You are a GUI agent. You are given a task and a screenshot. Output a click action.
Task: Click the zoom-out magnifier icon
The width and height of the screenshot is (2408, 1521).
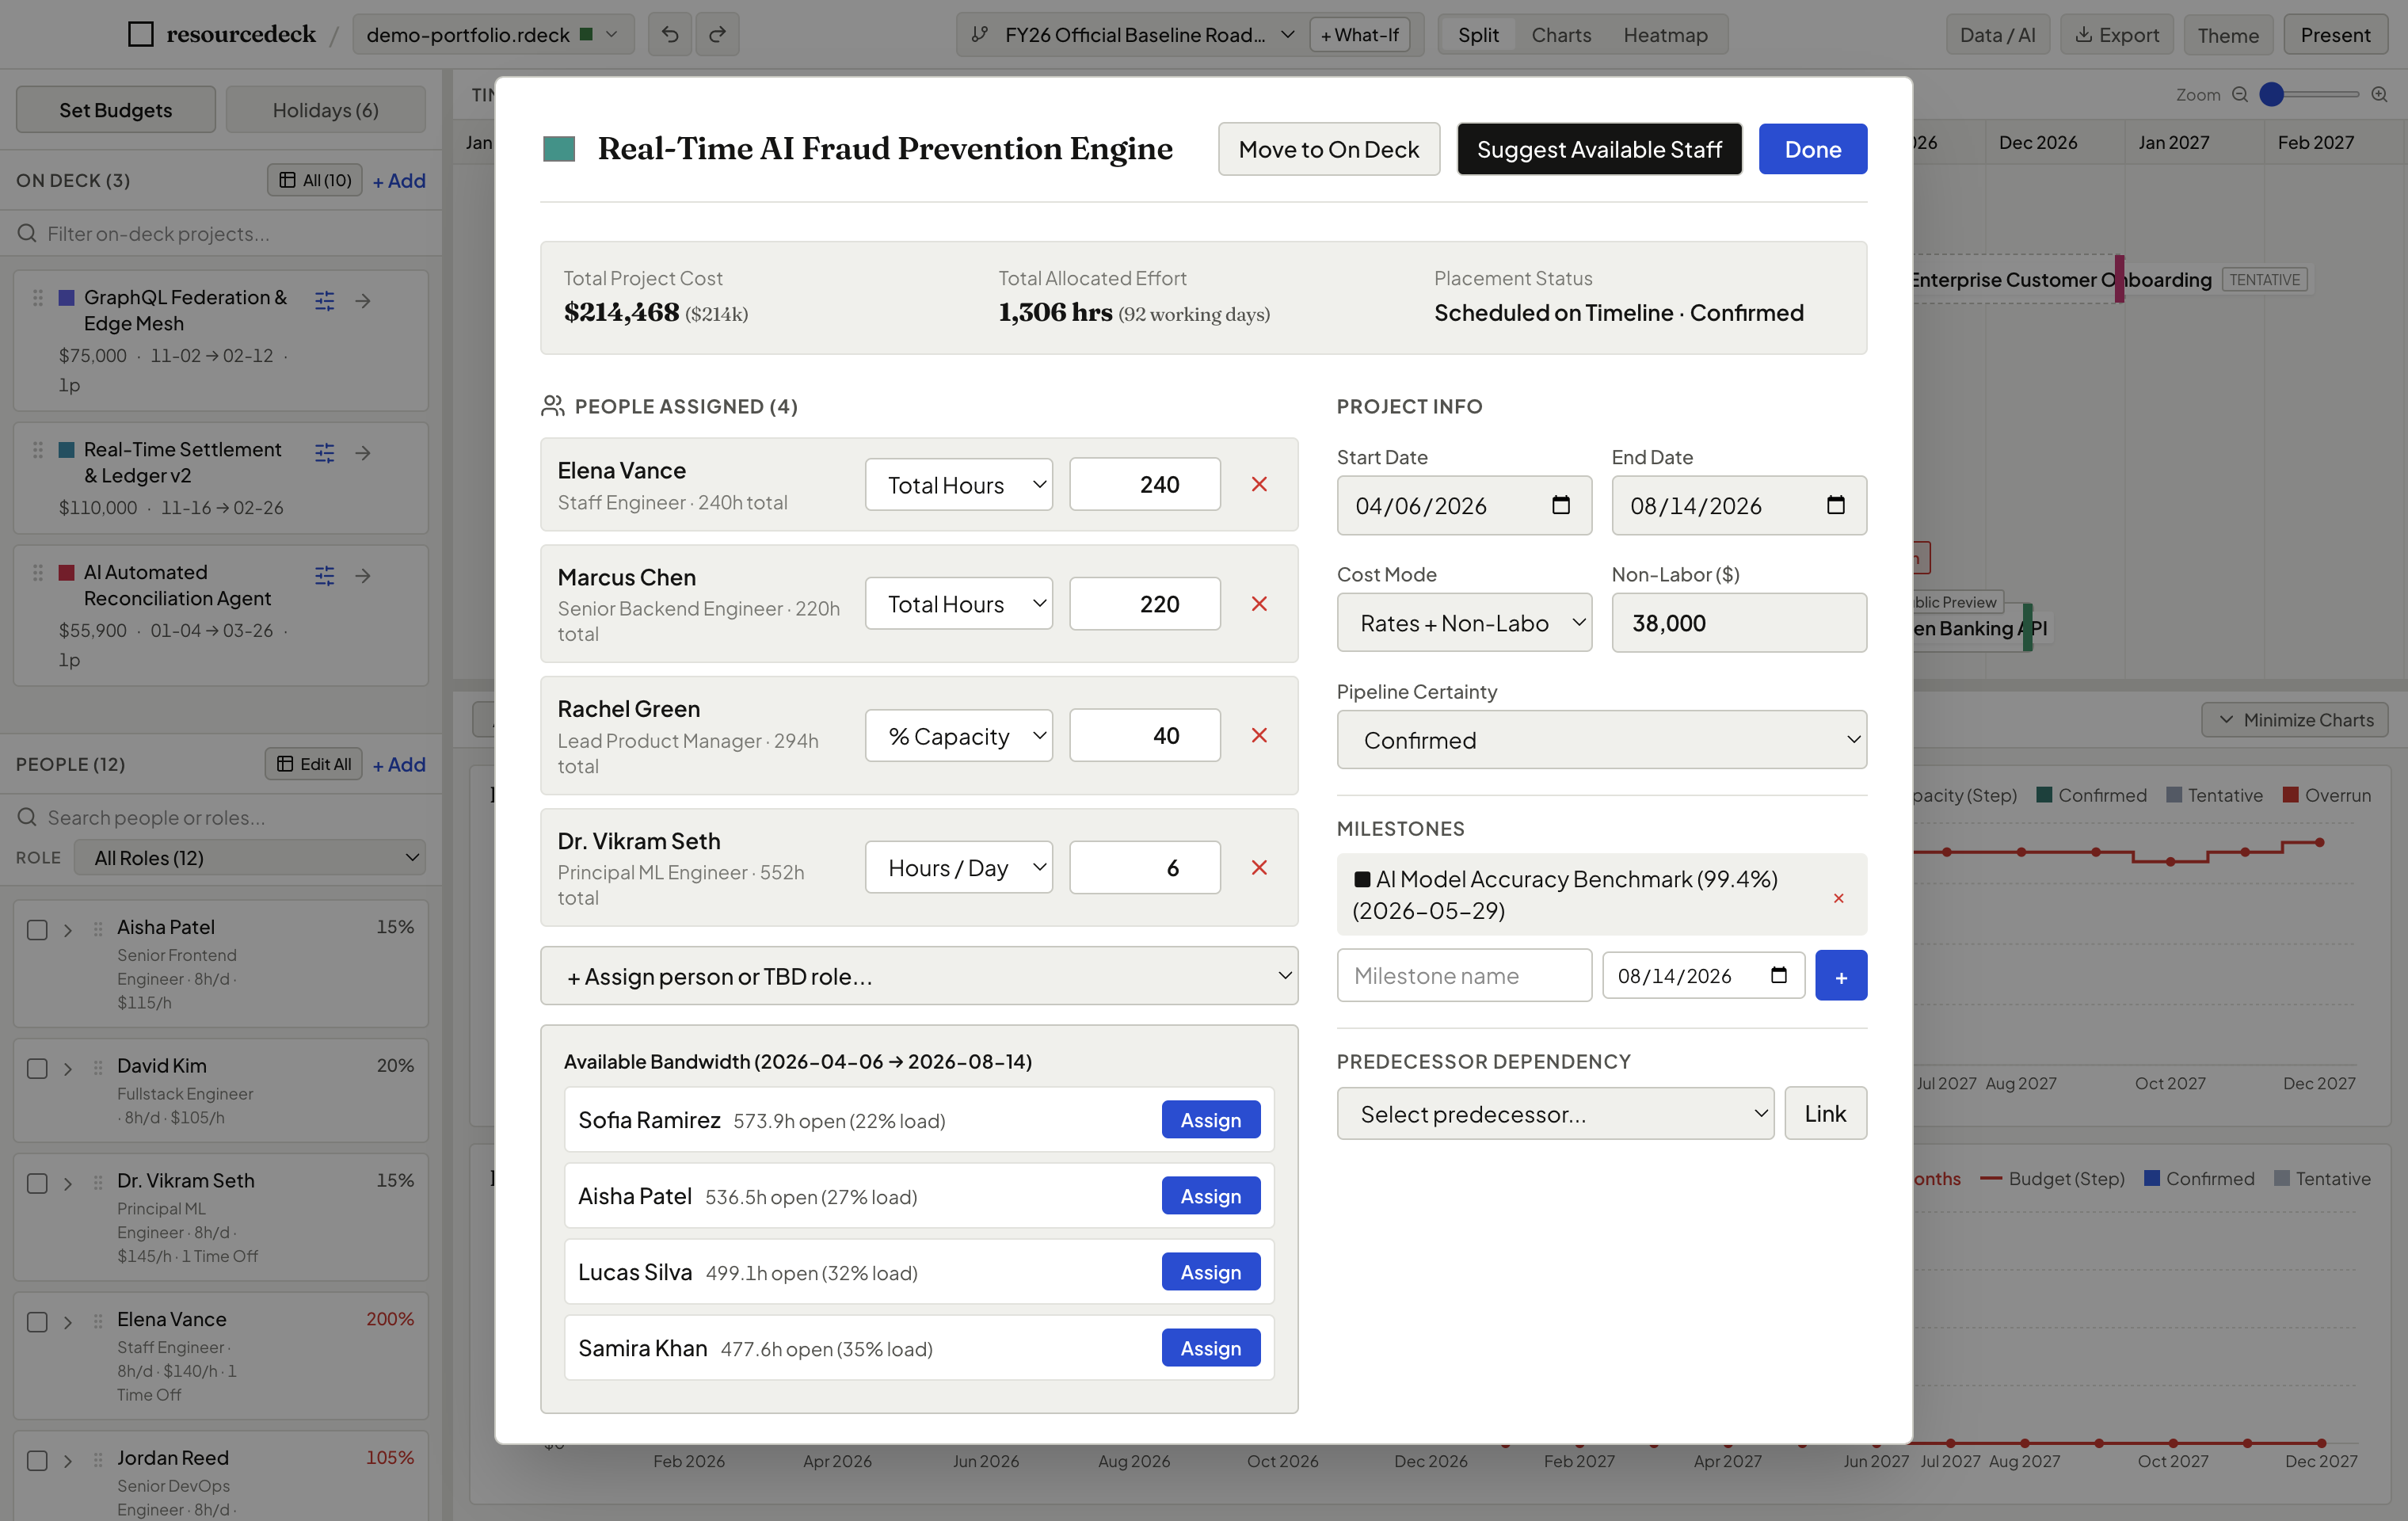tap(2240, 94)
